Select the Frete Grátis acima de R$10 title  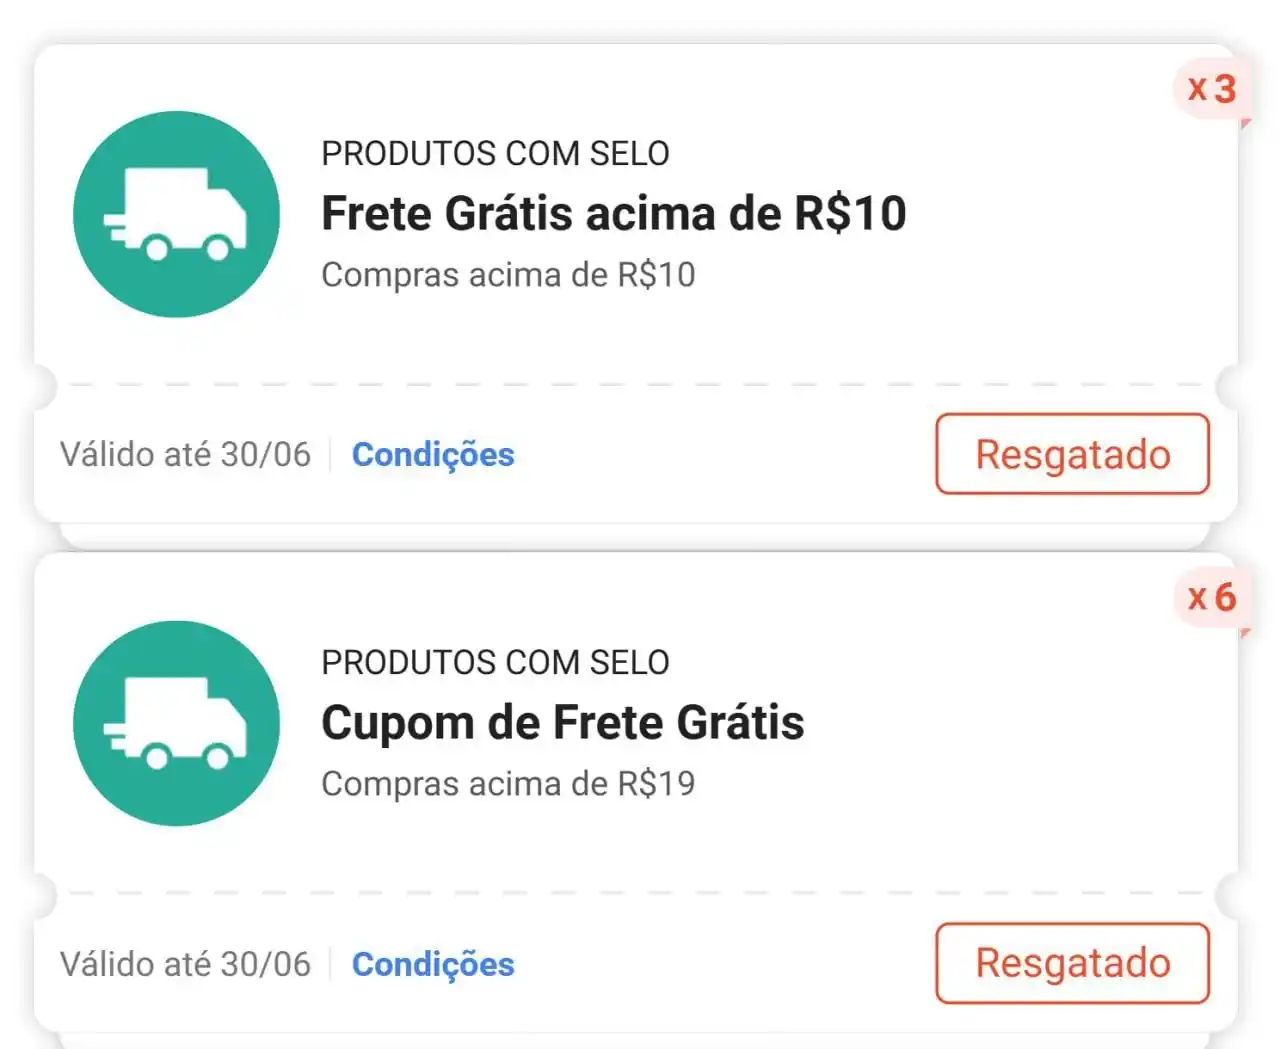(614, 213)
